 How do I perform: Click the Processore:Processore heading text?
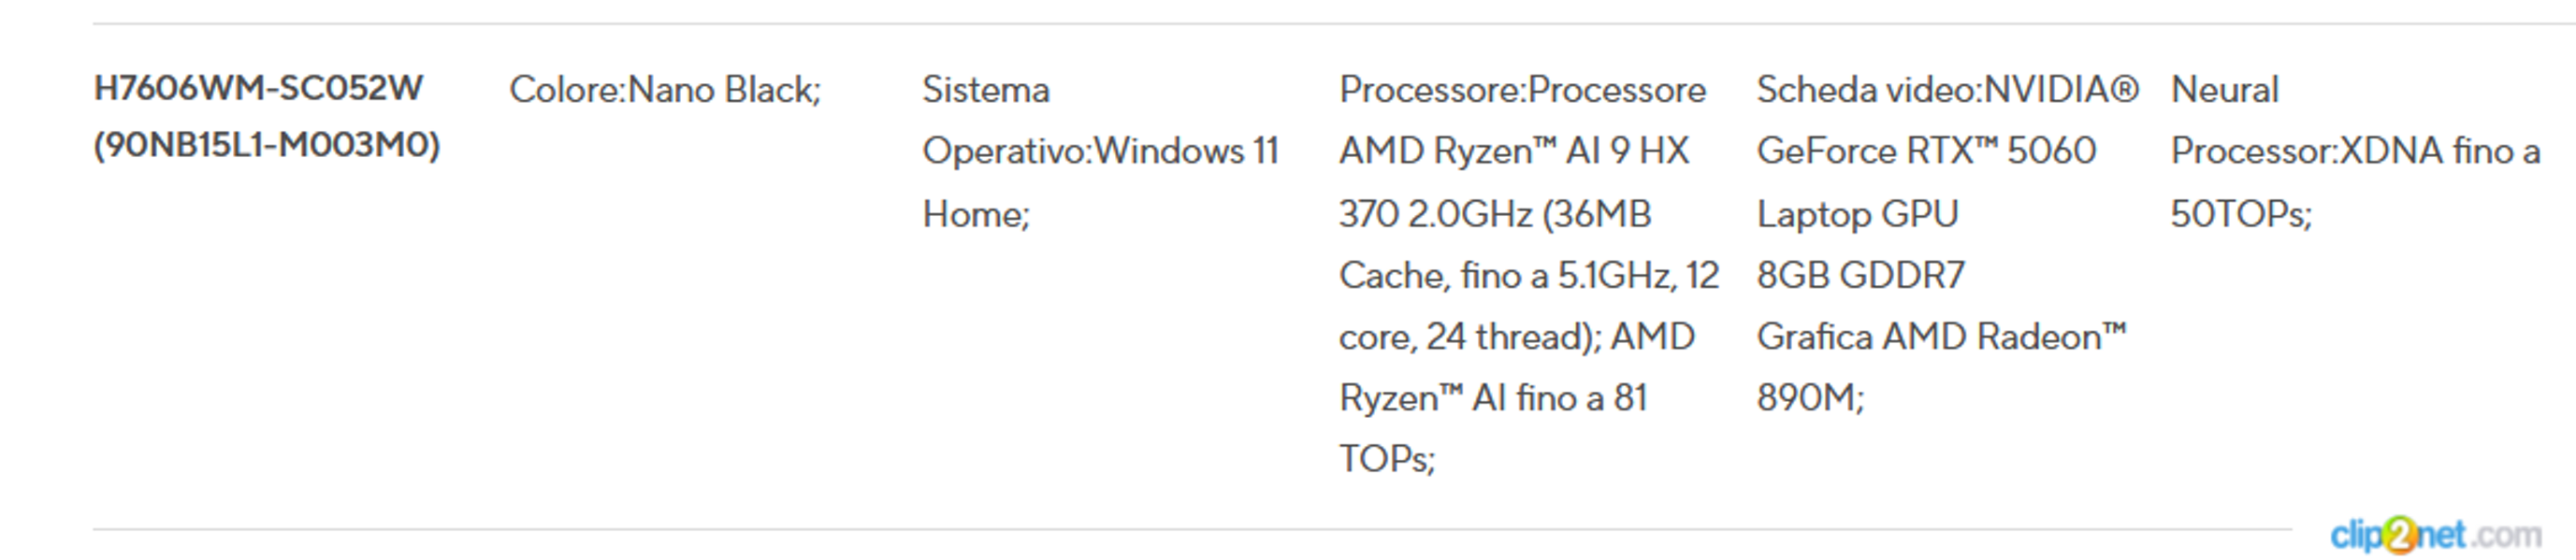(x=1522, y=90)
